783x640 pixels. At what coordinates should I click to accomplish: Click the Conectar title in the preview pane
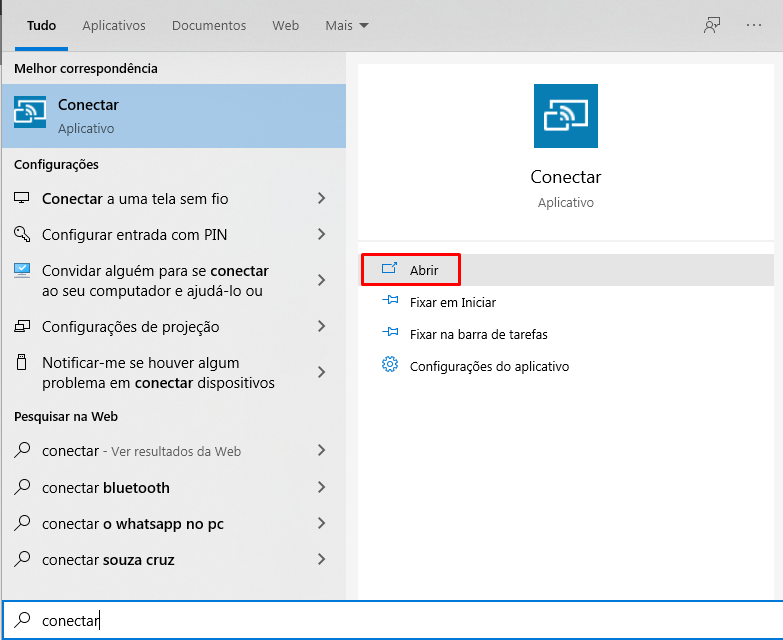[x=566, y=177]
